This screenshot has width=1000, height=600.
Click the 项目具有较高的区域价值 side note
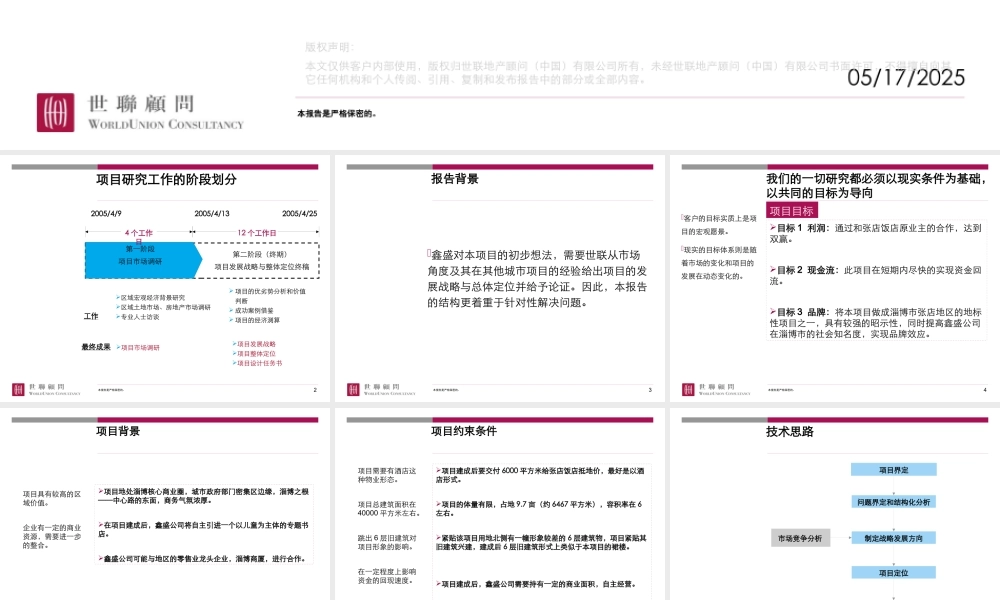52,499
